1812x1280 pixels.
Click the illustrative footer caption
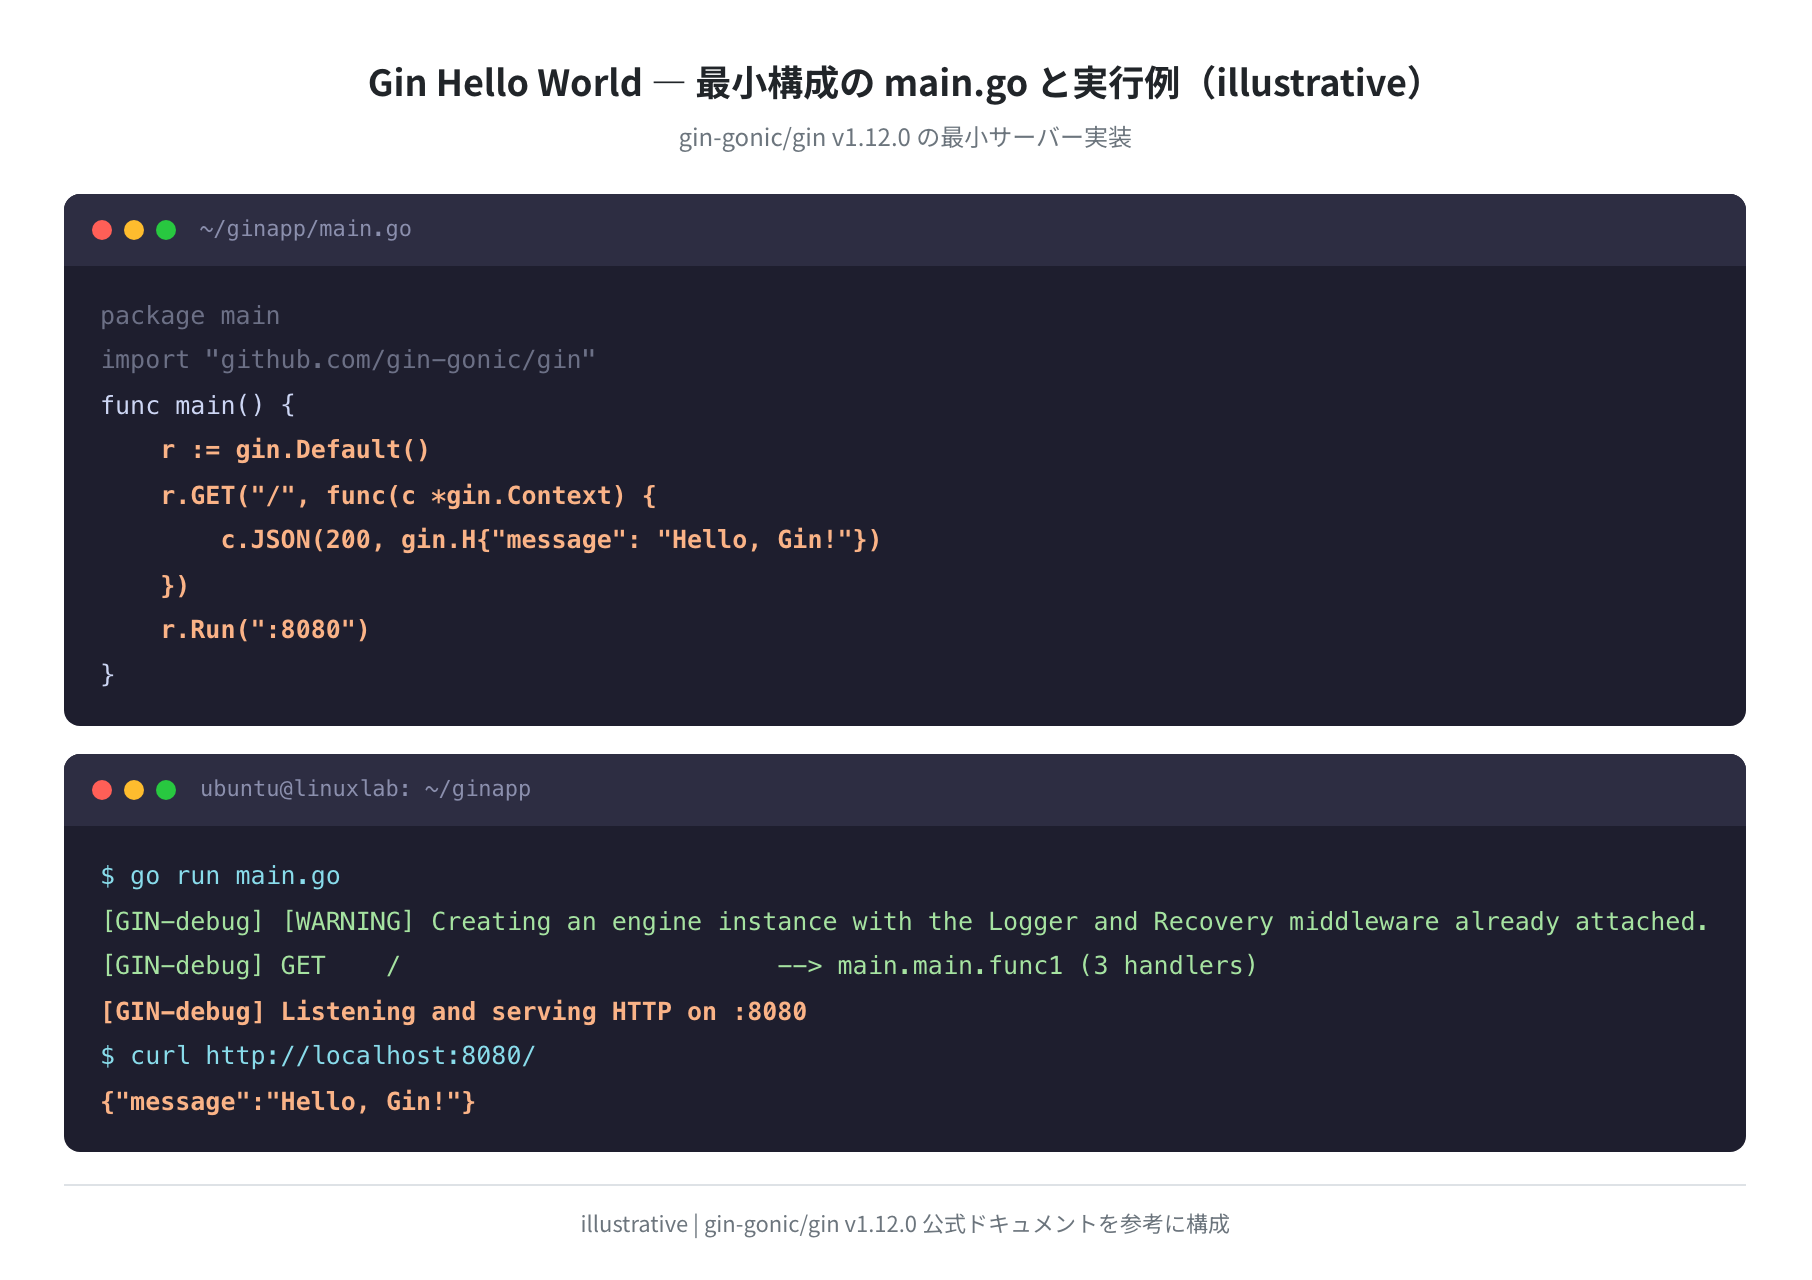905,1224
